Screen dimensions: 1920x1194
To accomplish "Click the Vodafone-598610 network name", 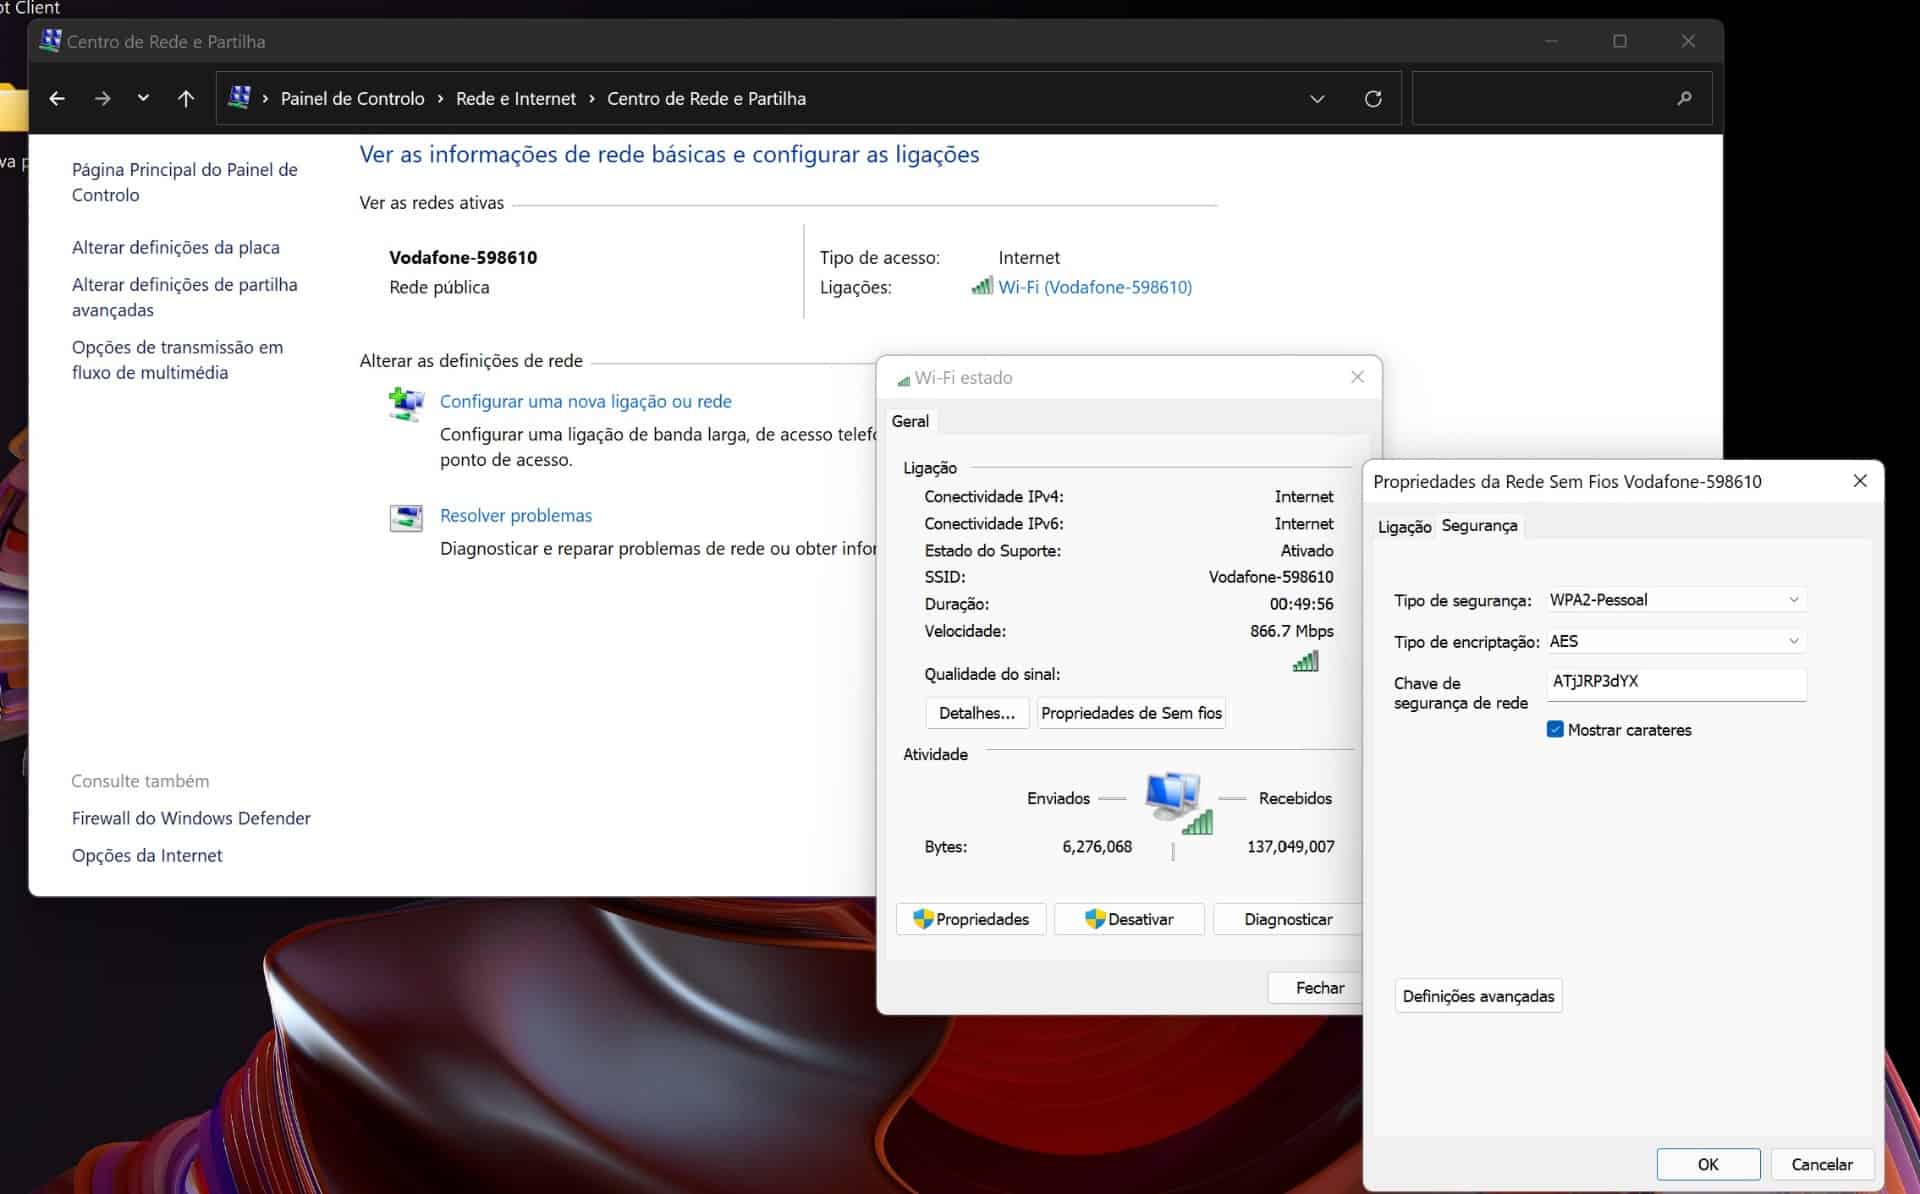I will pyautogui.click(x=463, y=257).
